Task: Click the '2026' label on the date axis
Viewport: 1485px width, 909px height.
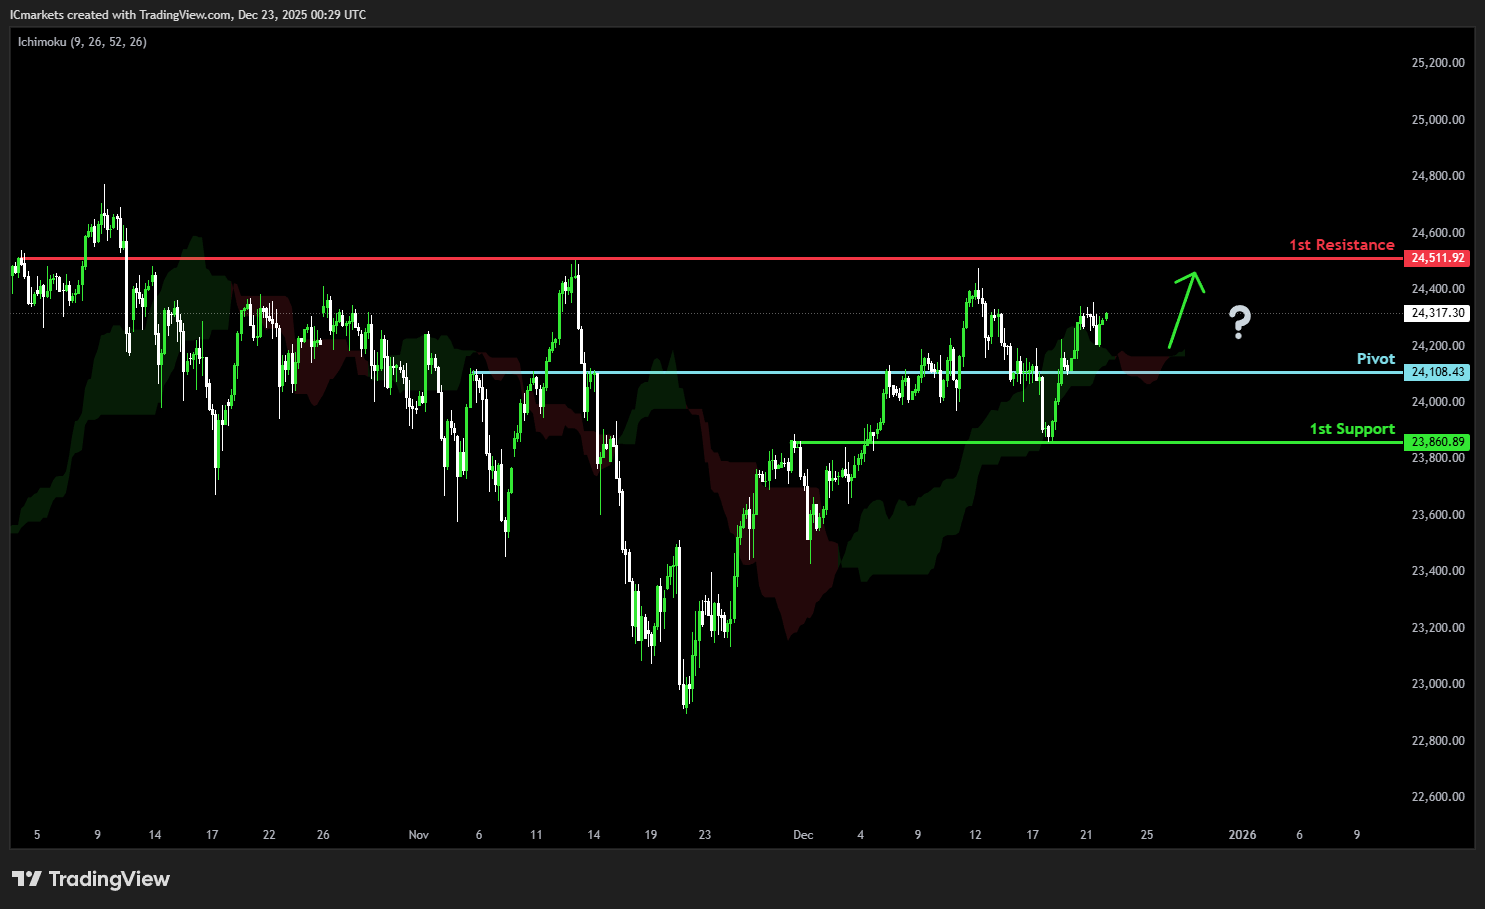Action: coord(1242,835)
